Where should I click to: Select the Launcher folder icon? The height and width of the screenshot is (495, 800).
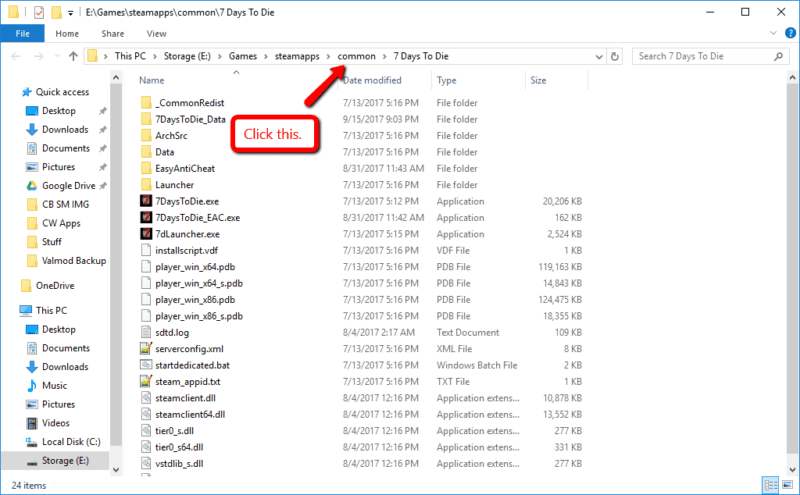coord(146,185)
